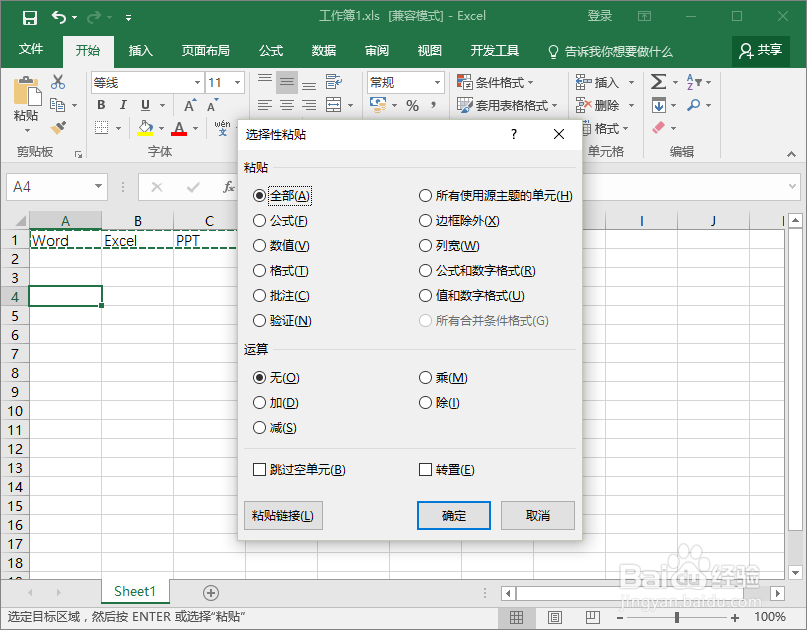Expand the font size 11 dropdown
The width and height of the screenshot is (807, 630).
point(237,82)
